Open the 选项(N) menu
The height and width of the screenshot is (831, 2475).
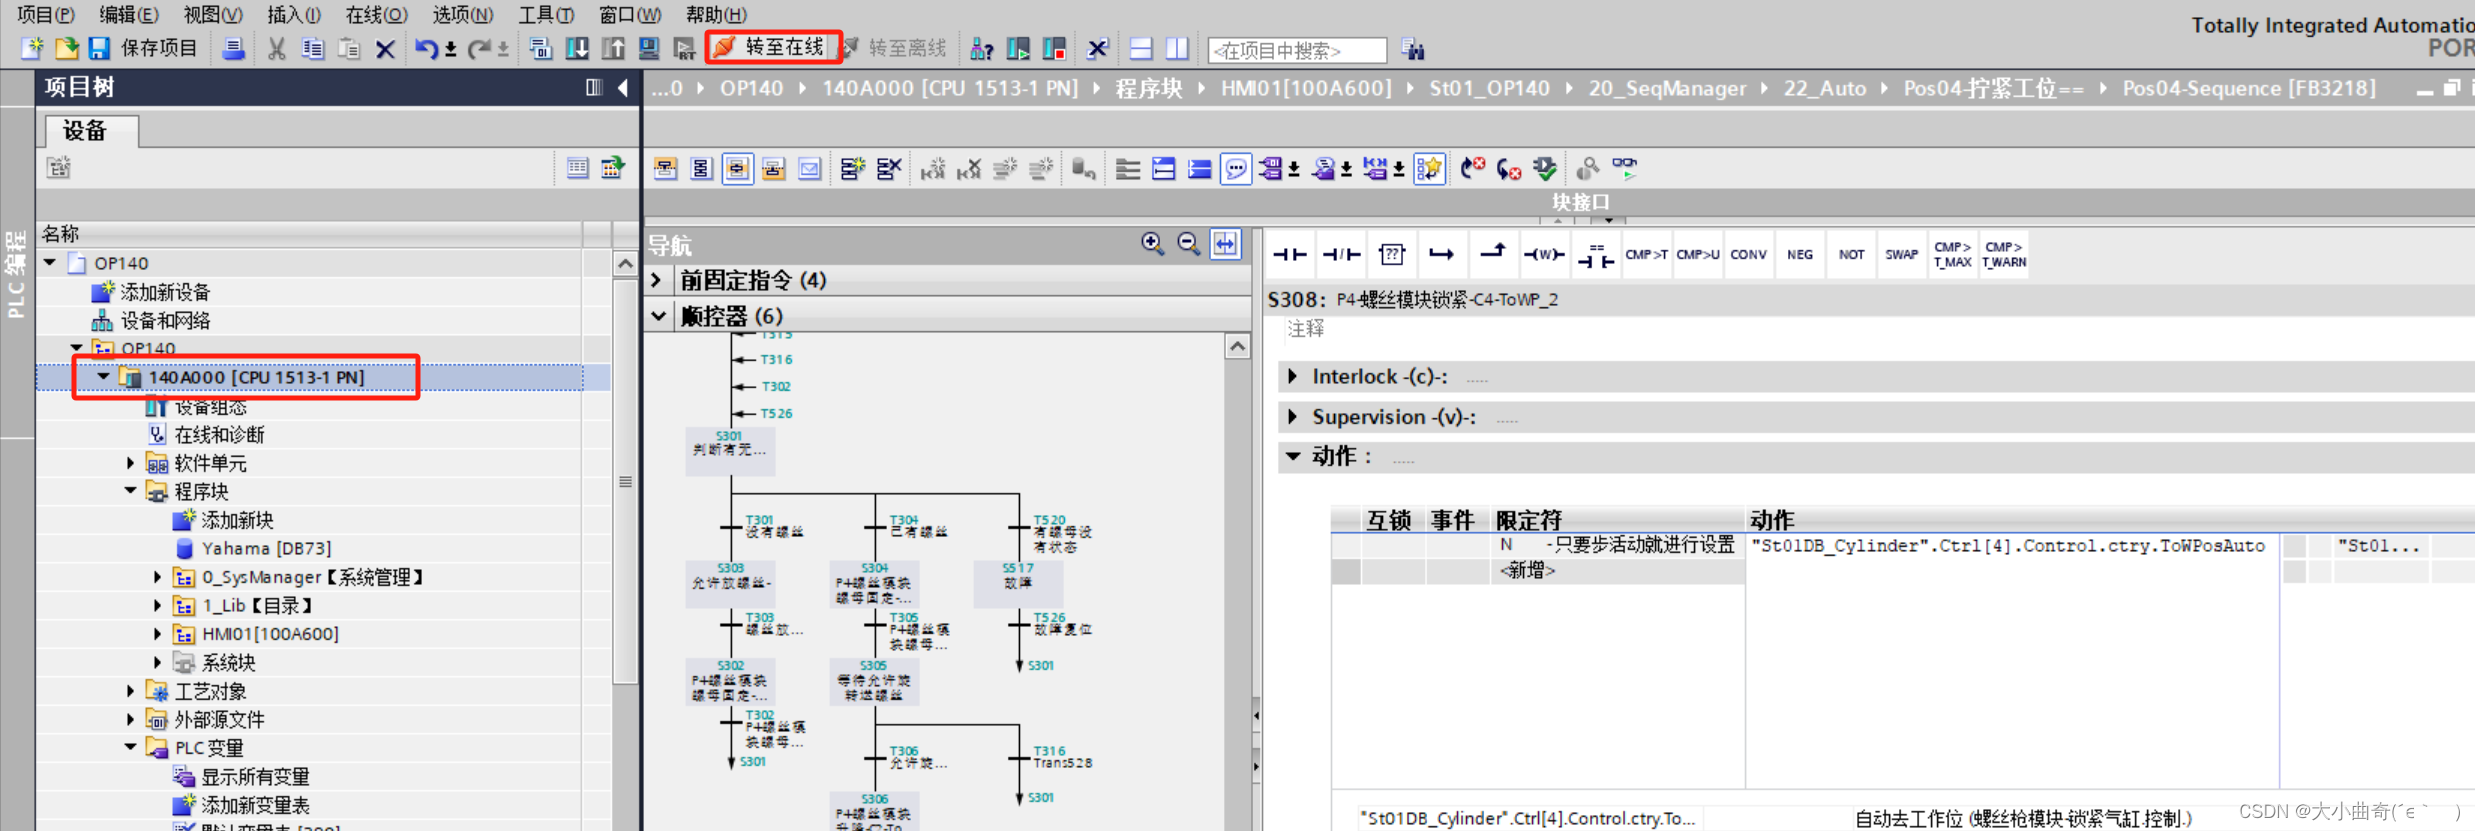[x=462, y=14]
